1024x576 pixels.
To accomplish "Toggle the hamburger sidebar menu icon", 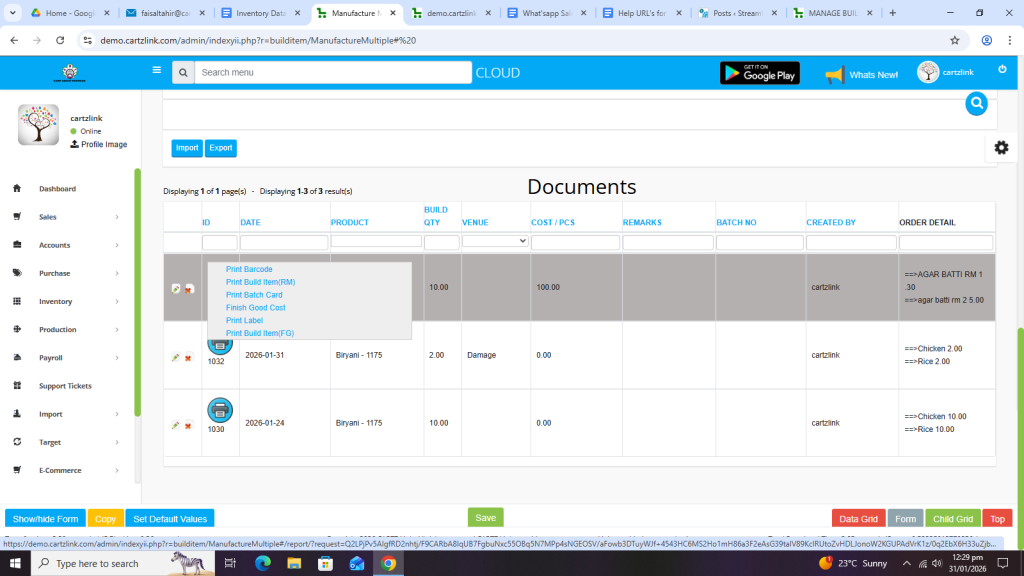I will click(x=157, y=71).
